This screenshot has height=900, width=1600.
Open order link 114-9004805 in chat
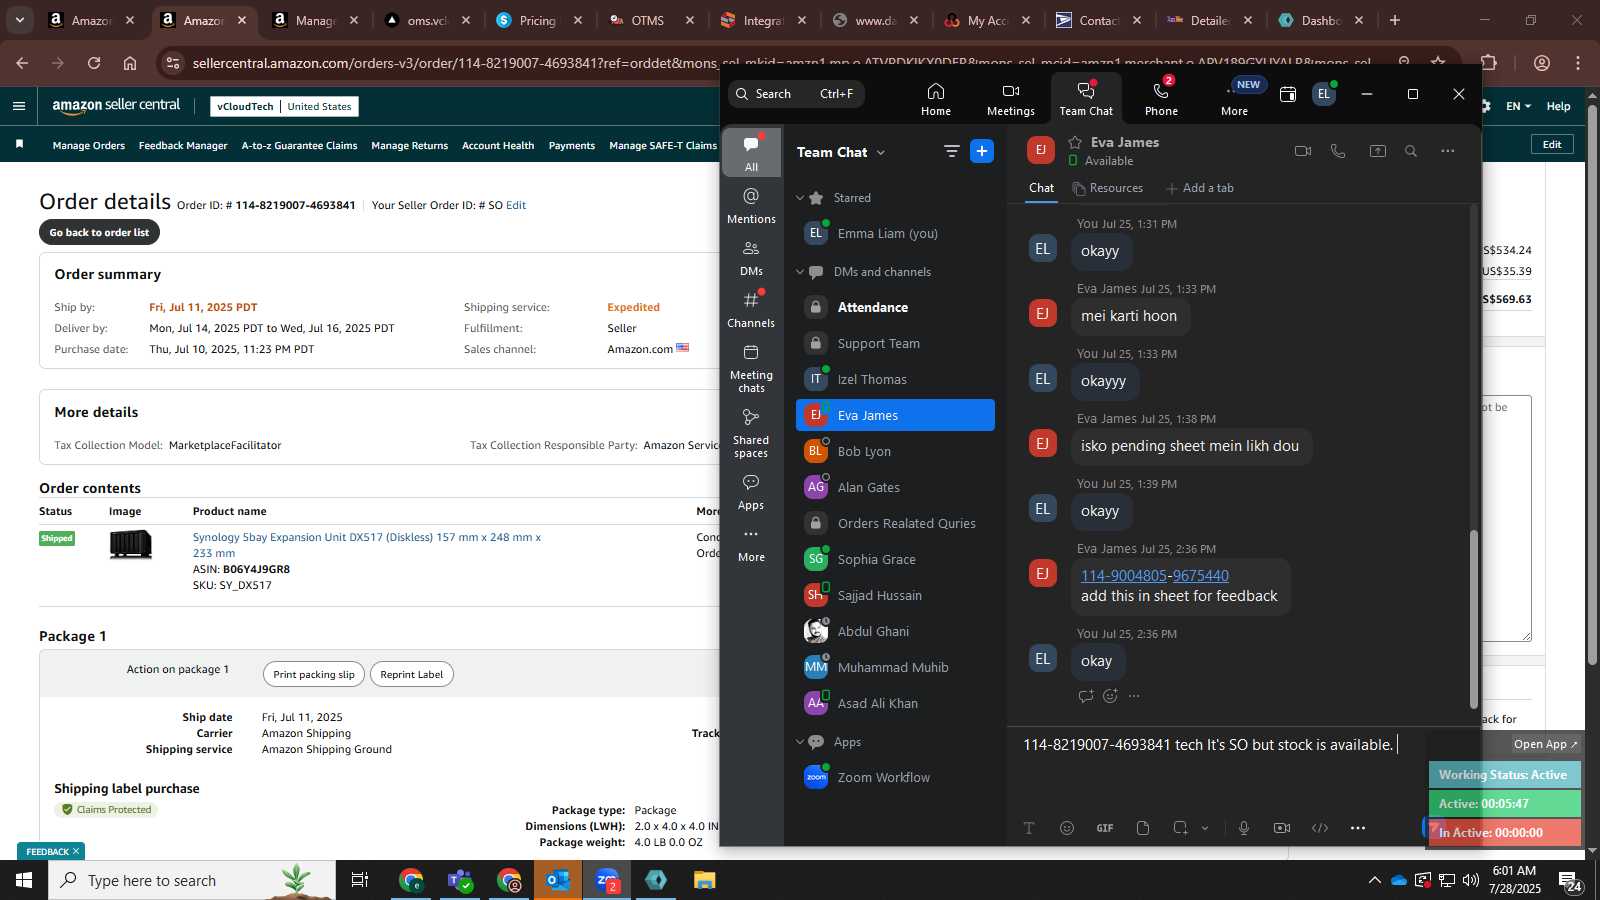pos(1124,576)
